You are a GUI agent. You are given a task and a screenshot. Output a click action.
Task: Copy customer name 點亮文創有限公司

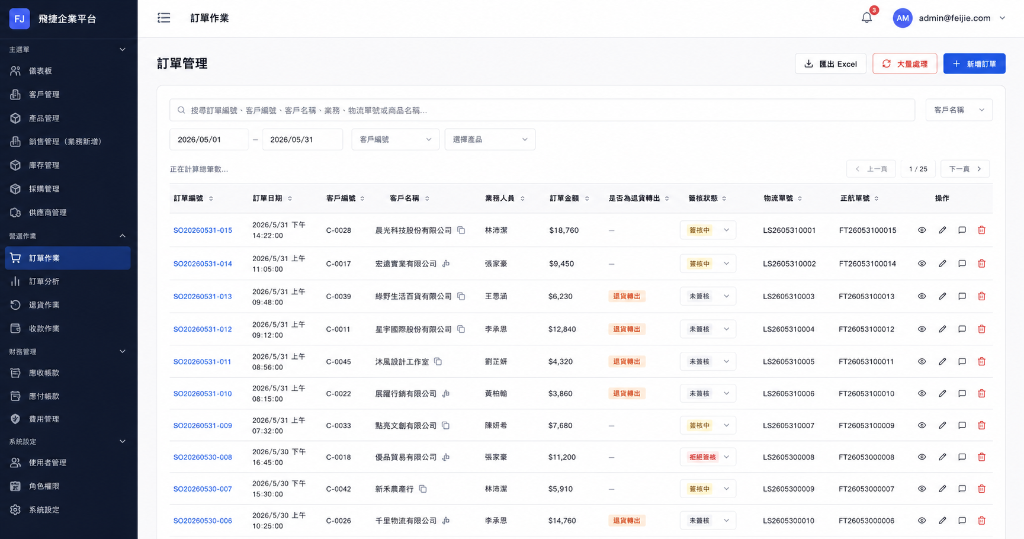[x=446, y=426]
